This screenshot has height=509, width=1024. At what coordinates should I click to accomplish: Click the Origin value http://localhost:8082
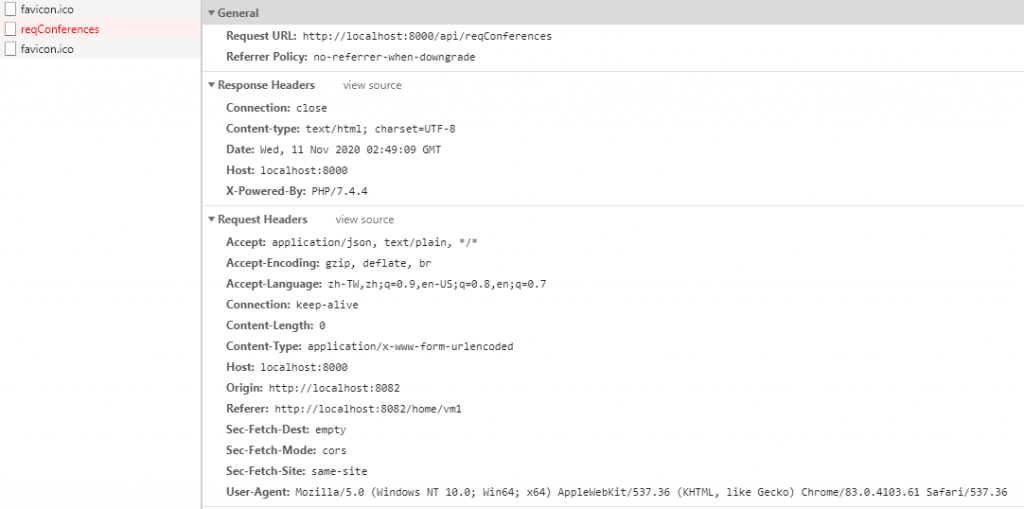click(334, 388)
